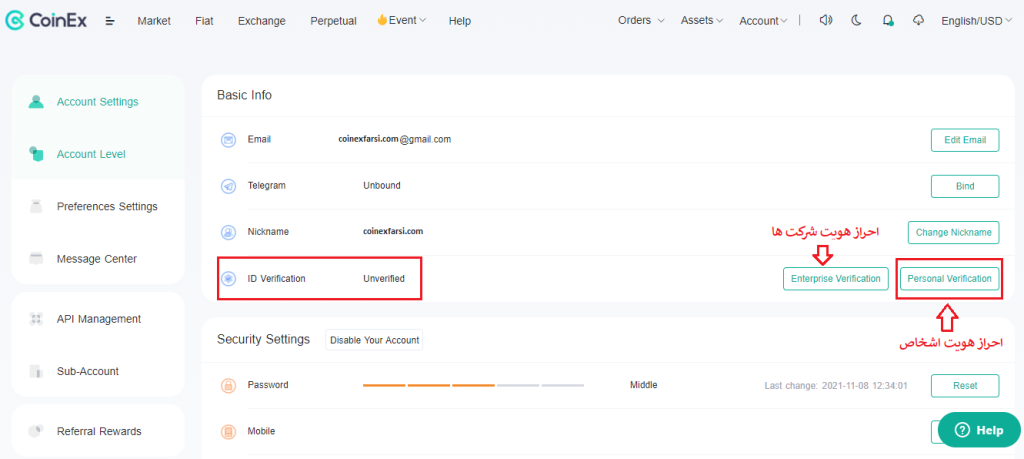
Task: Click the Account Settings person icon
Action: [36, 102]
